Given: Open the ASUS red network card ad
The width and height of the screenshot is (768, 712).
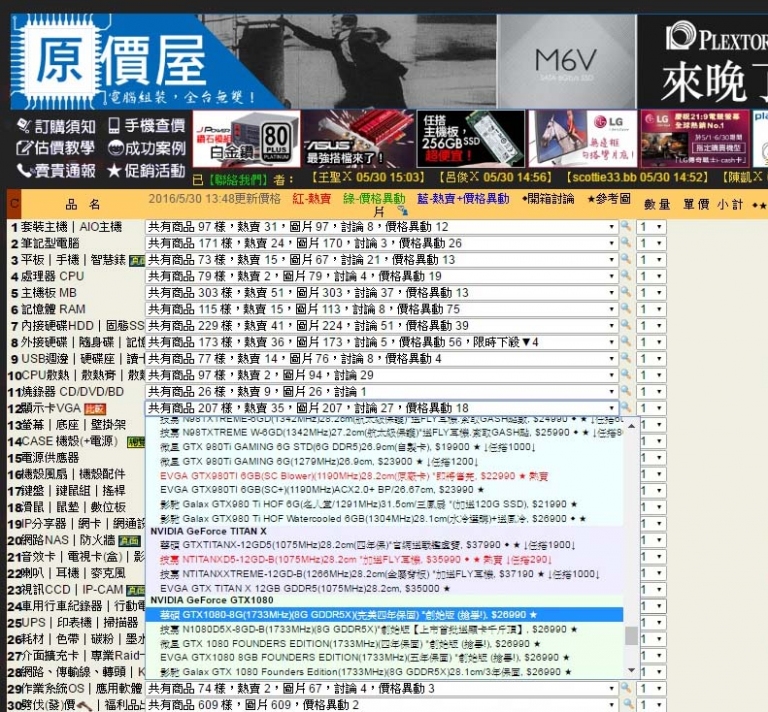Looking at the screenshot, I should (x=359, y=139).
